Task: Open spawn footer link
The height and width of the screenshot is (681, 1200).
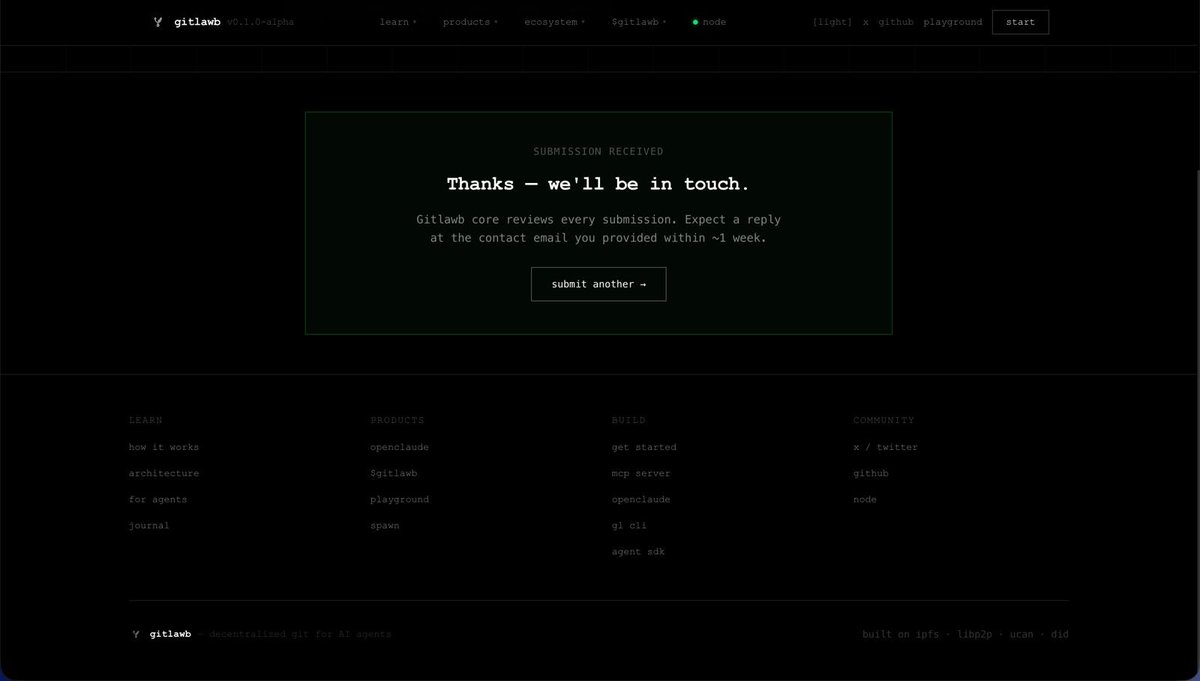Action: point(384,525)
